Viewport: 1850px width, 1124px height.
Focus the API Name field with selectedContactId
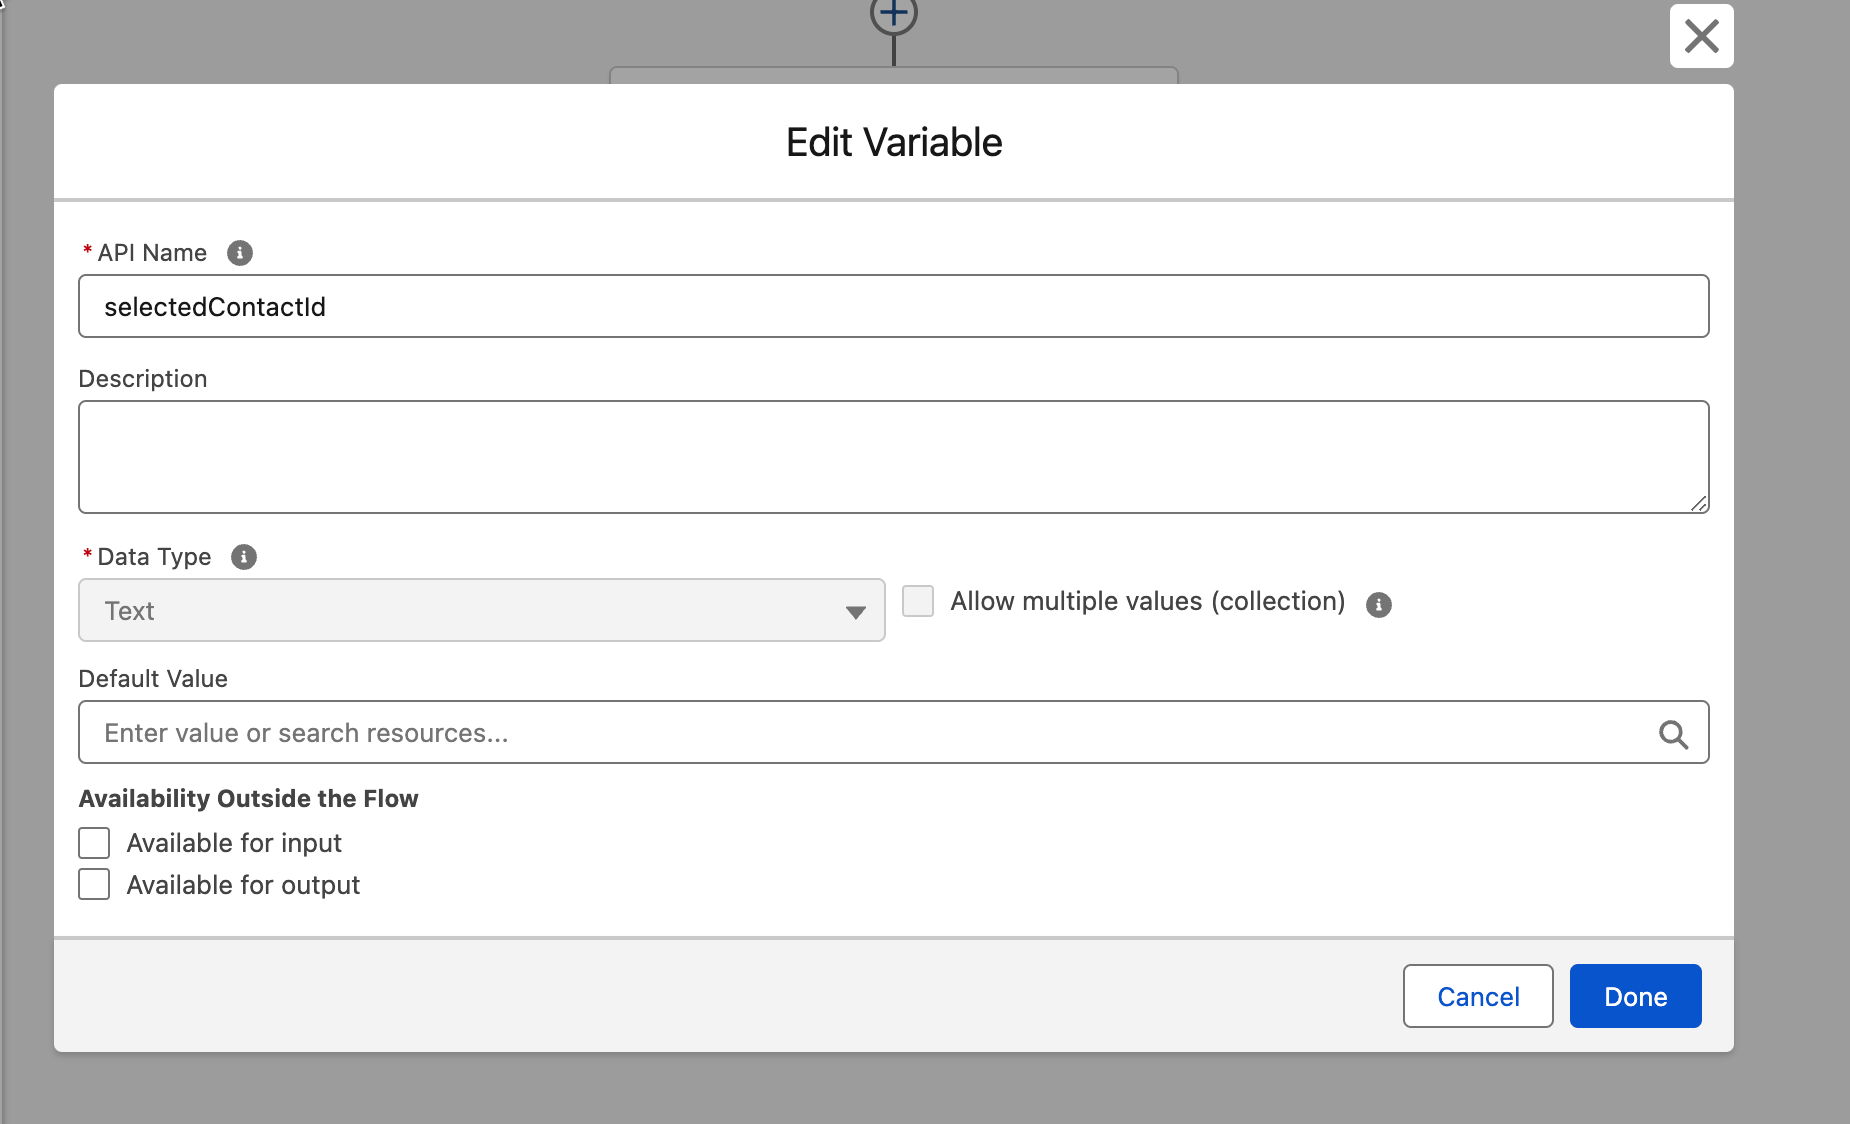[x=893, y=307]
